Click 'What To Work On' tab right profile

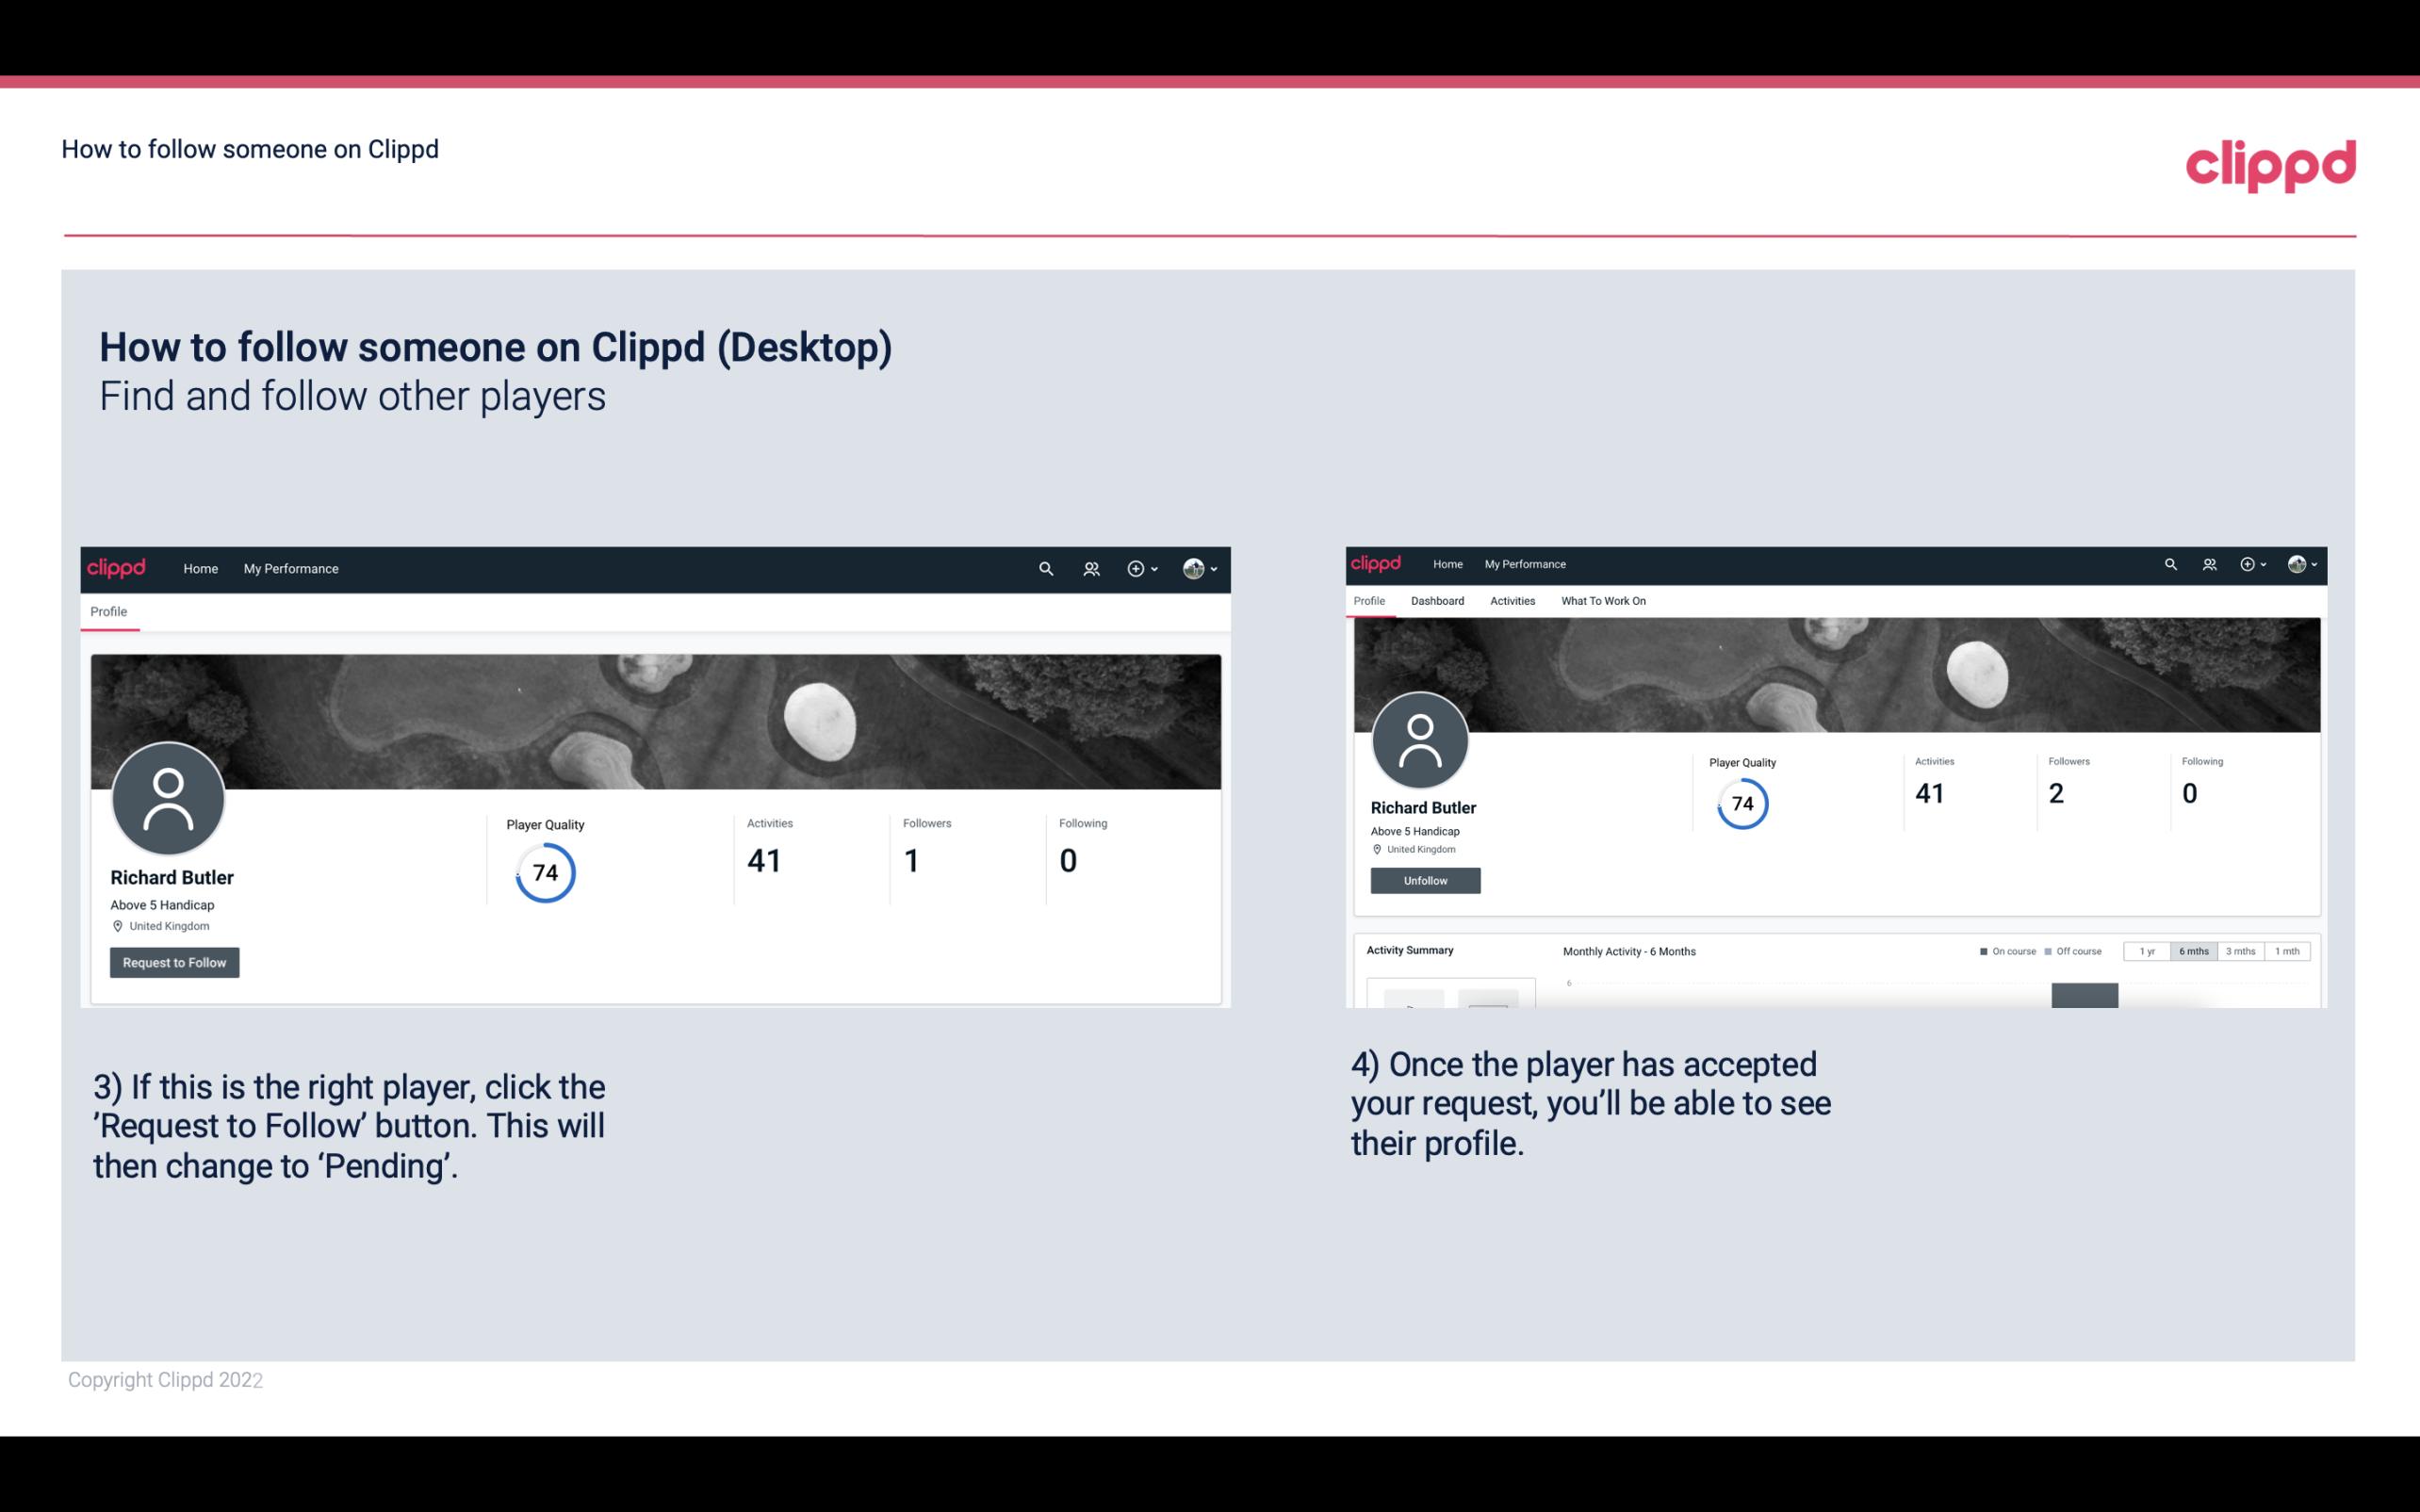[x=1603, y=601]
